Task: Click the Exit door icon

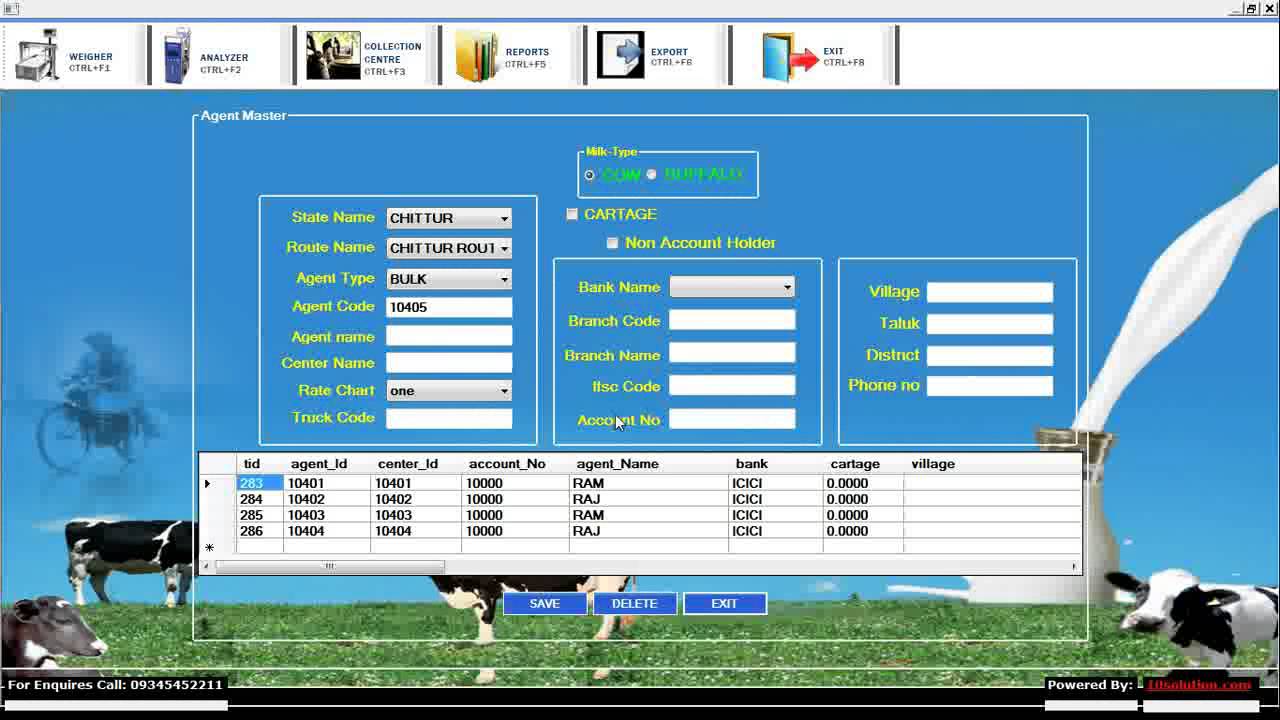Action: 789,57
